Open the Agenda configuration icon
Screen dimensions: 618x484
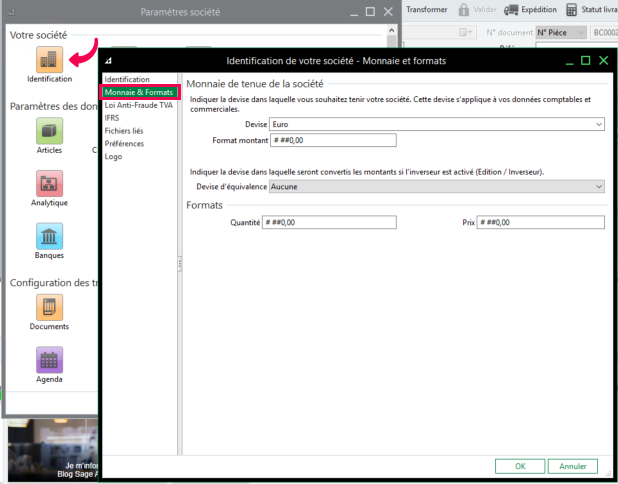point(49,361)
